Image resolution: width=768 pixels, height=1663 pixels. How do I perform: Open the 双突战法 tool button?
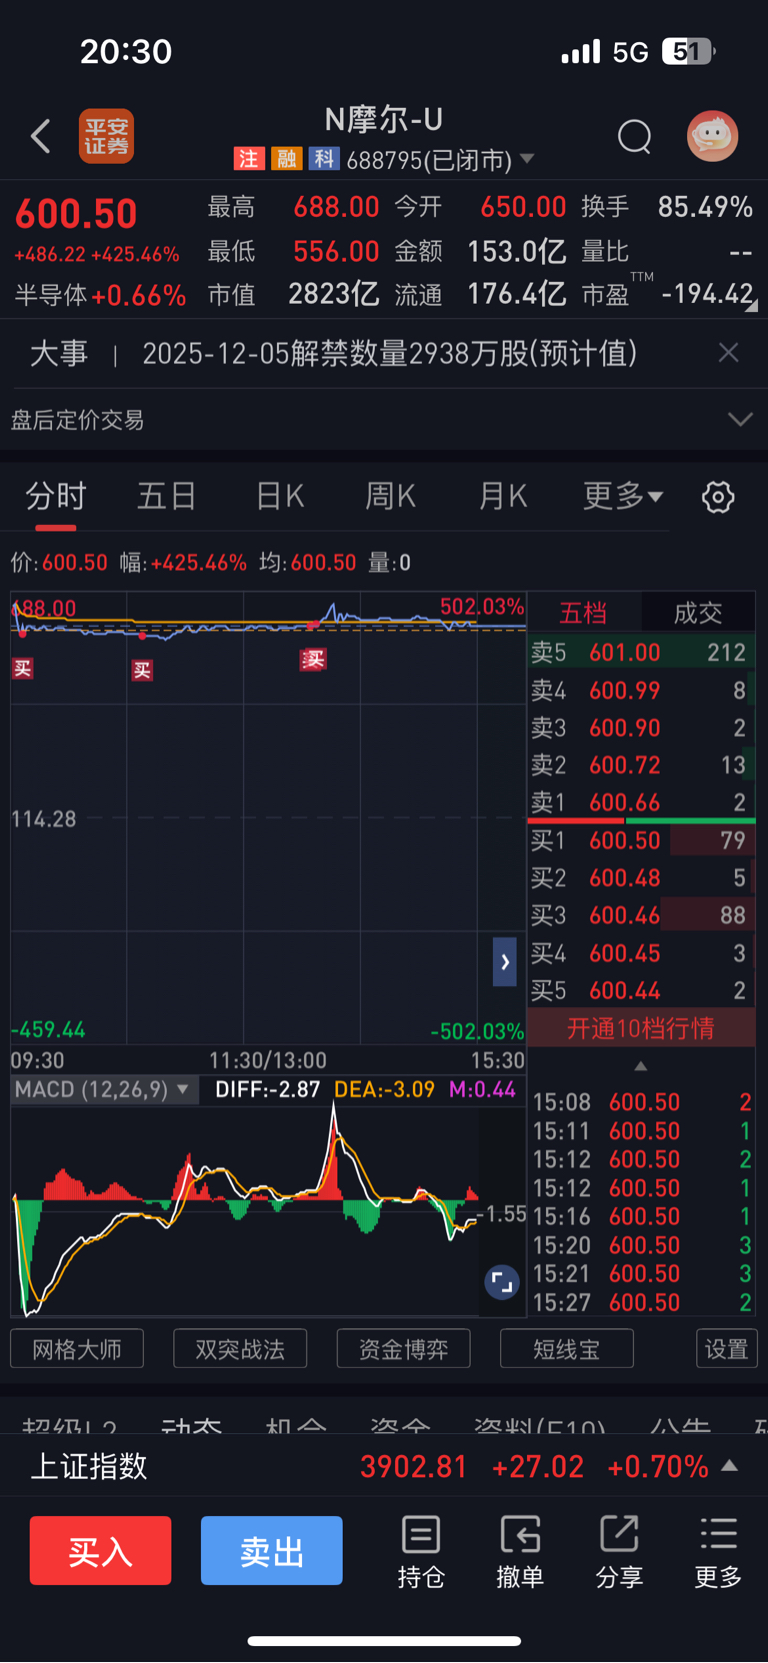point(240,1349)
